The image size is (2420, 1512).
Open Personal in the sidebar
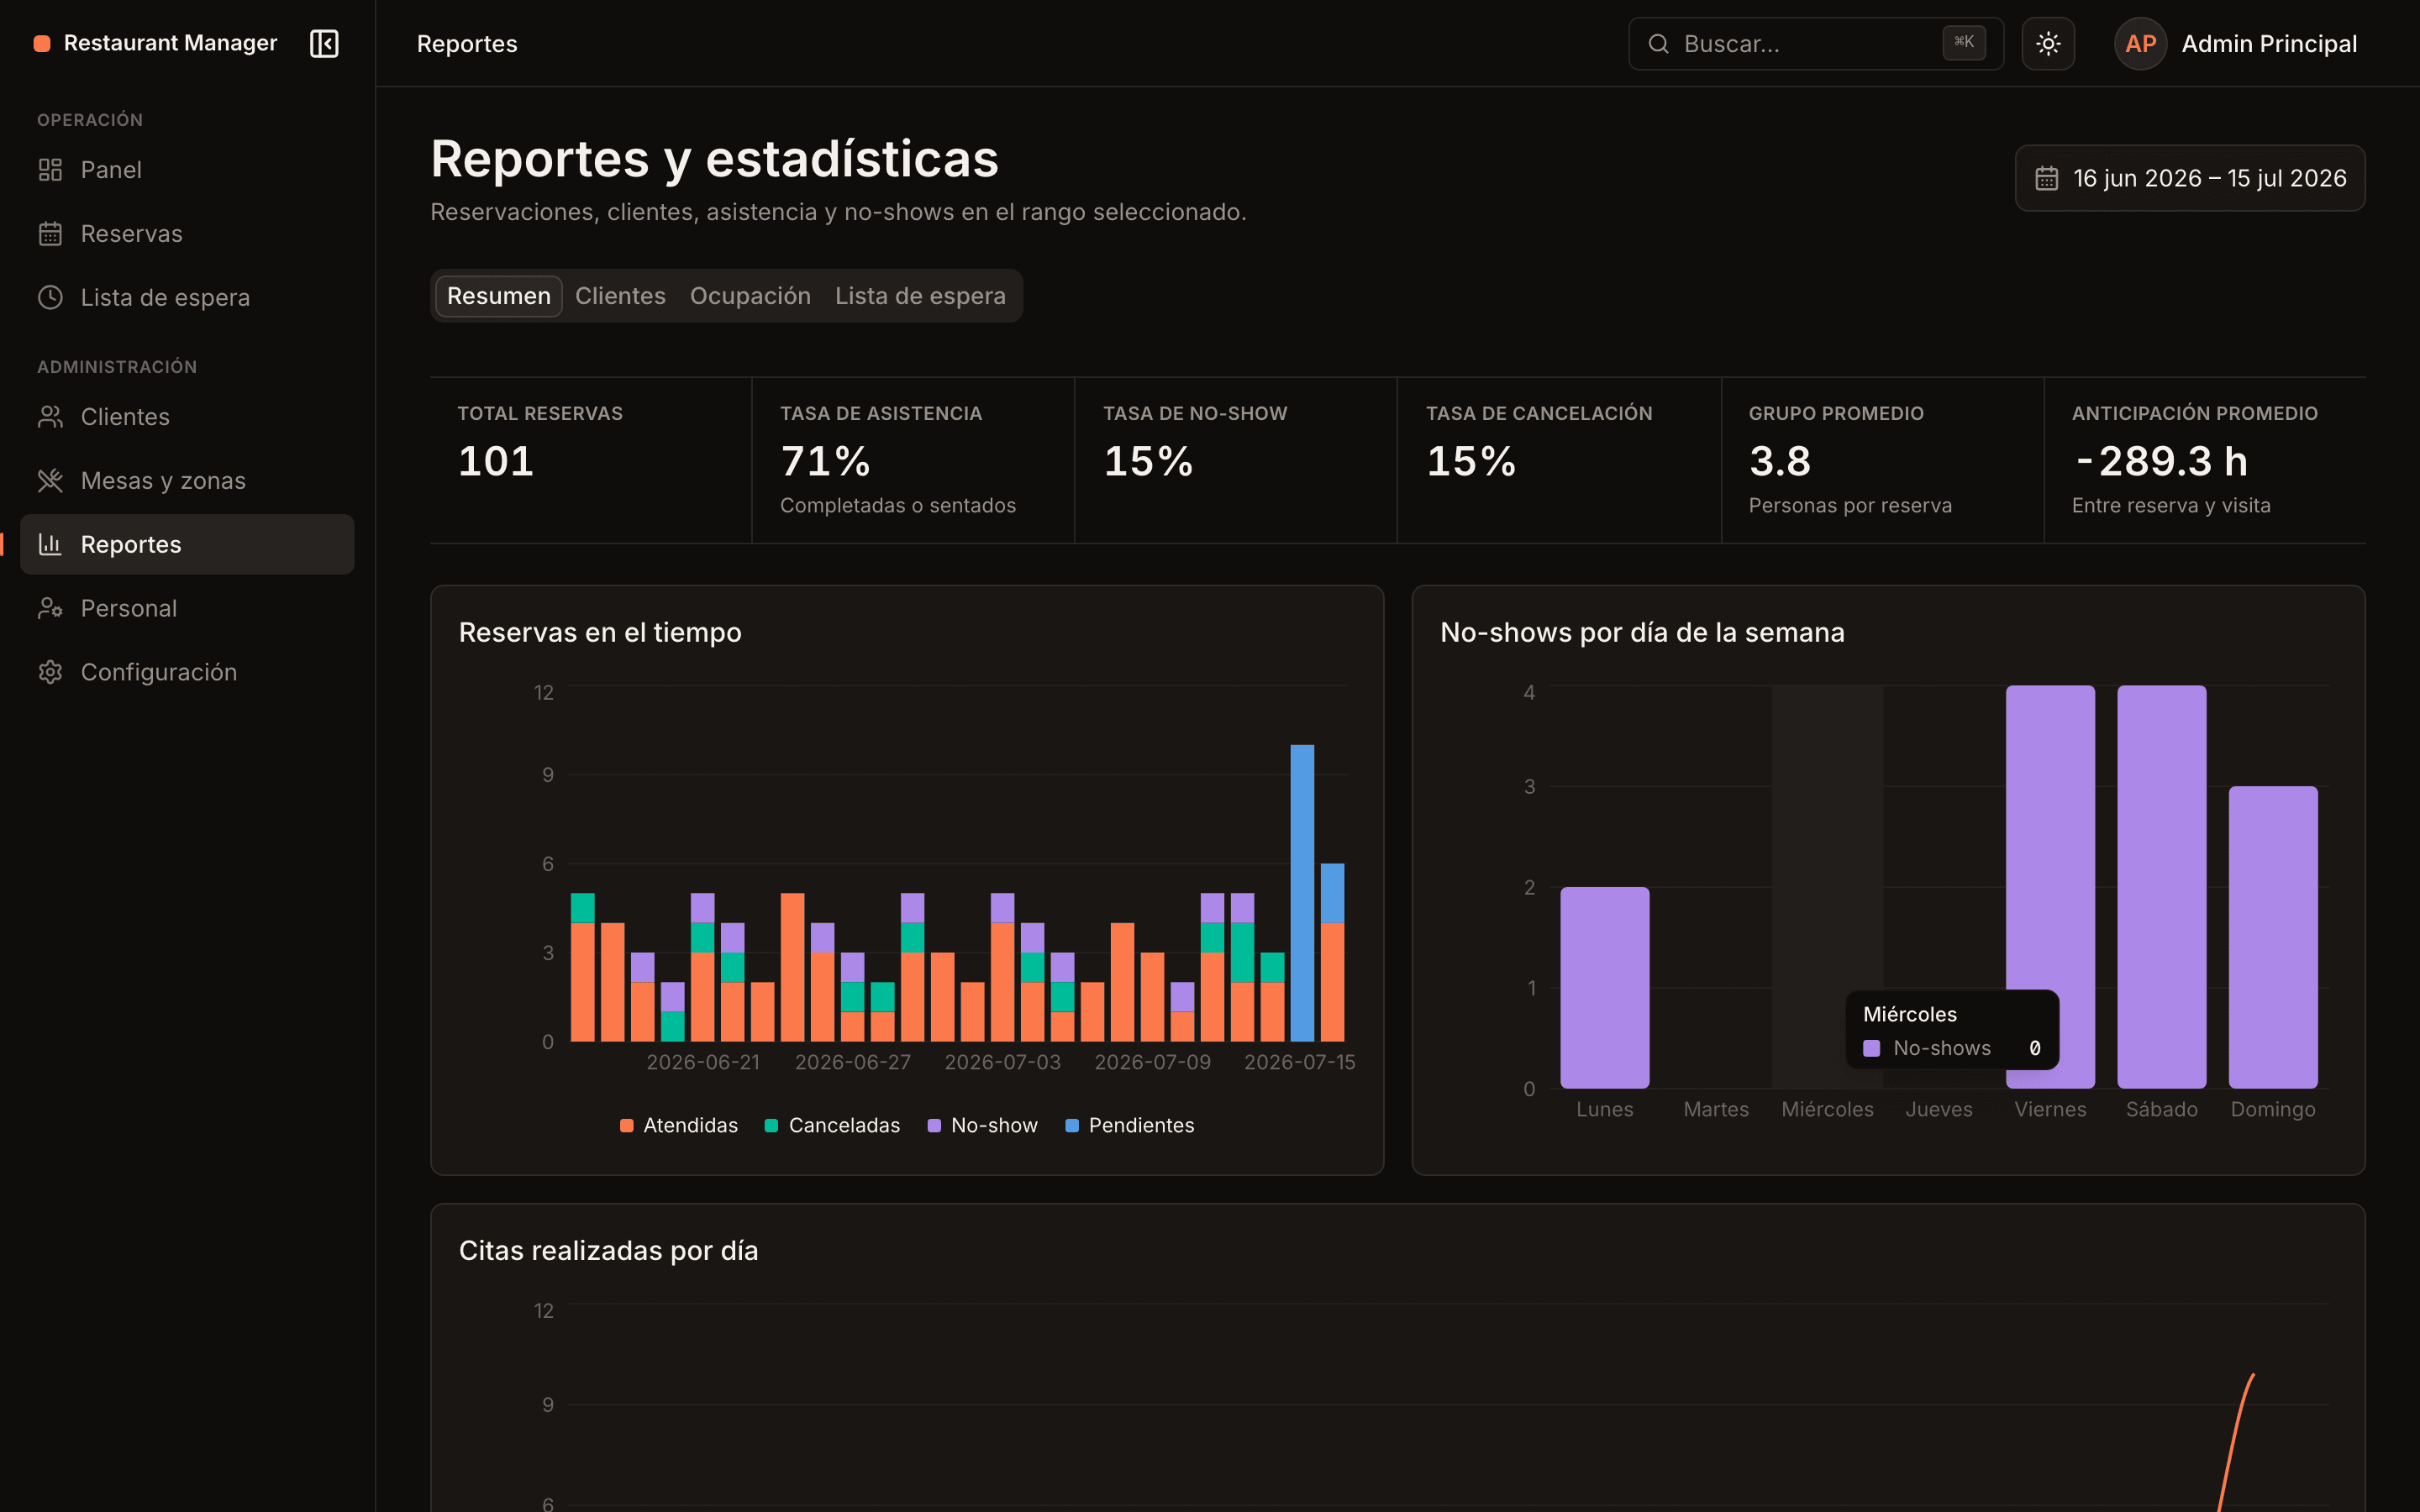pos(187,608)
